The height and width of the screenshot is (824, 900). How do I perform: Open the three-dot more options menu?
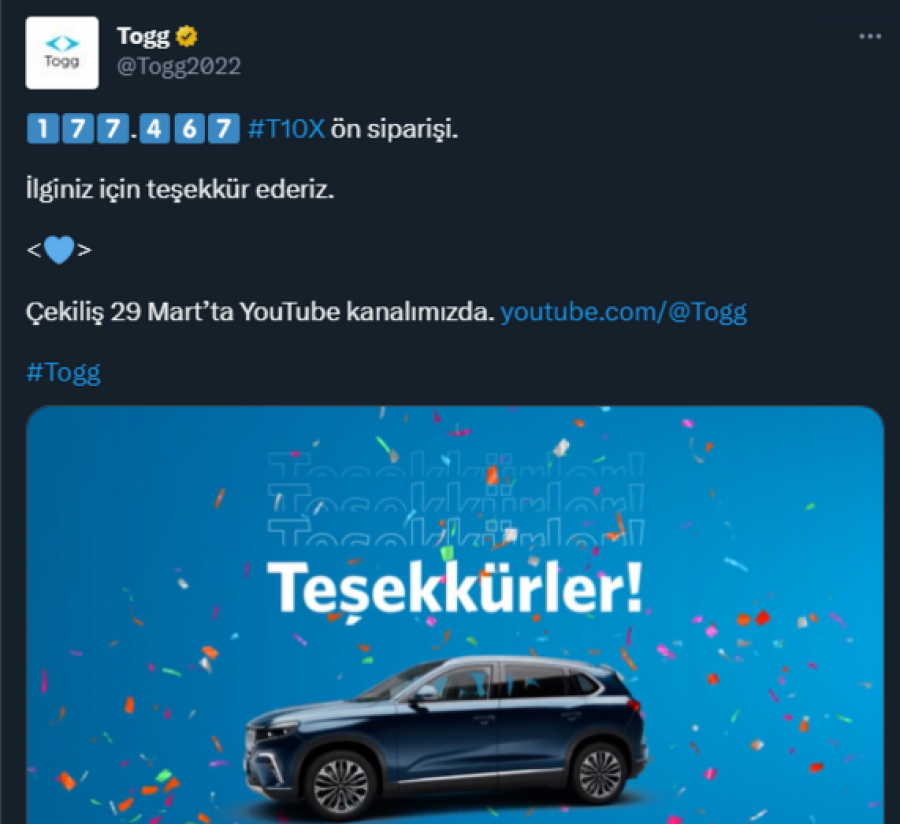870,36
